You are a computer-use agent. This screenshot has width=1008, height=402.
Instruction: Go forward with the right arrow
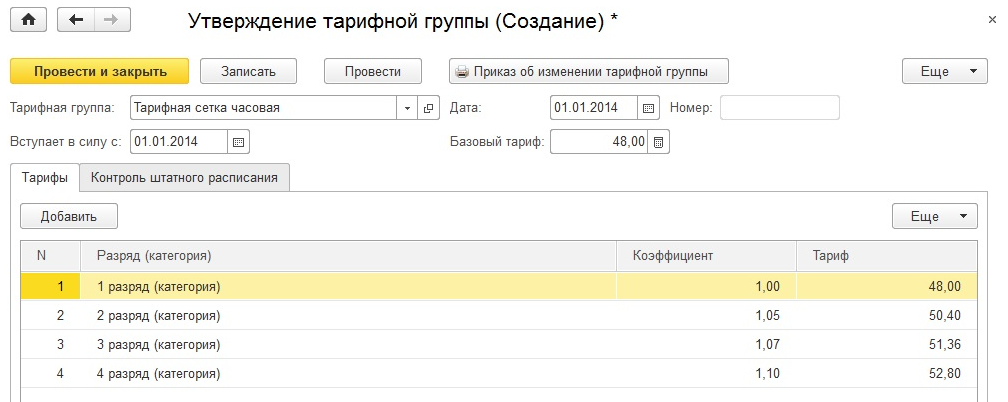(110, 20)
